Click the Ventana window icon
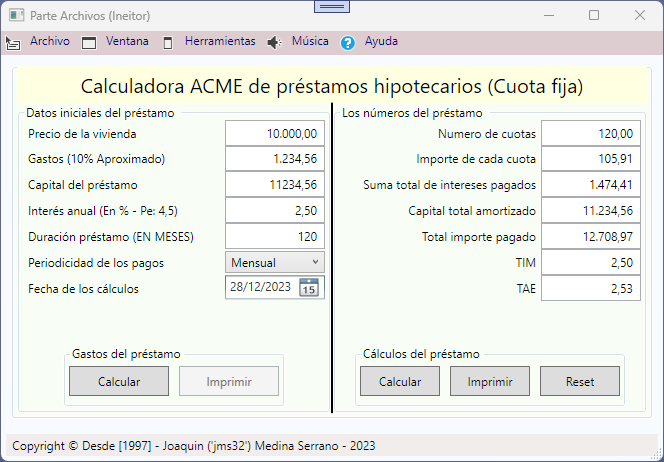The image size is (664, 462). pos(89,43)
